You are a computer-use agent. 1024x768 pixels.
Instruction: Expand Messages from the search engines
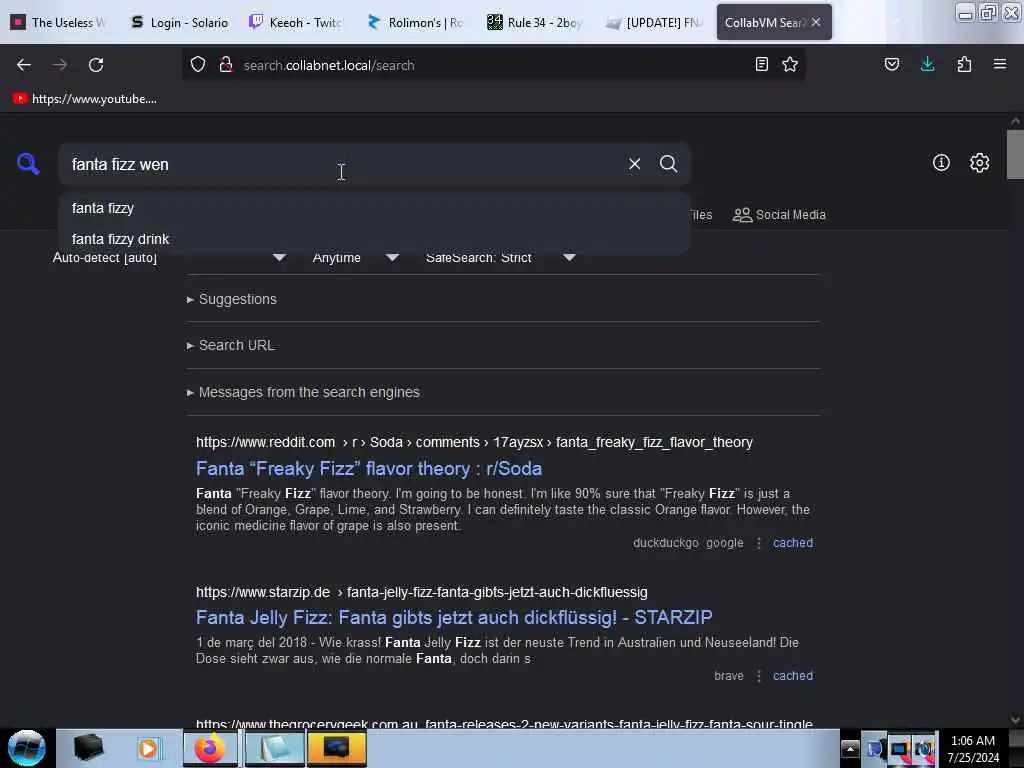(x=303, y=392)
